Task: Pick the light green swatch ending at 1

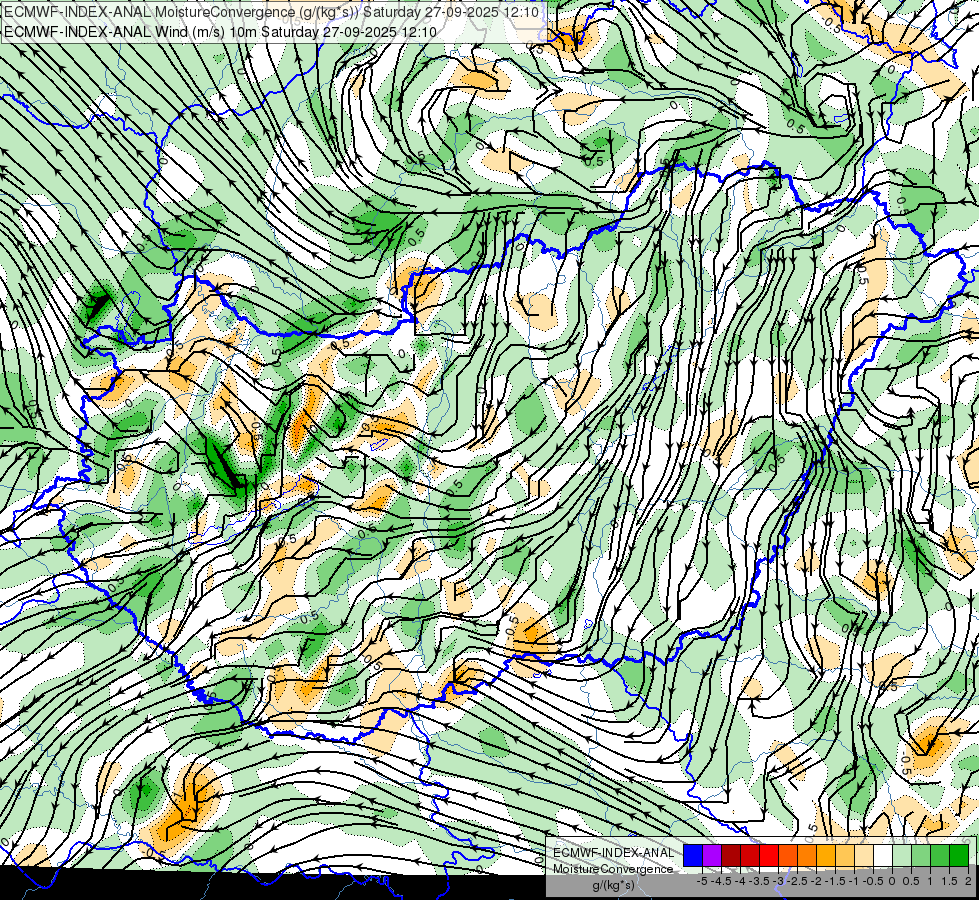Action: tap(921, 856)
